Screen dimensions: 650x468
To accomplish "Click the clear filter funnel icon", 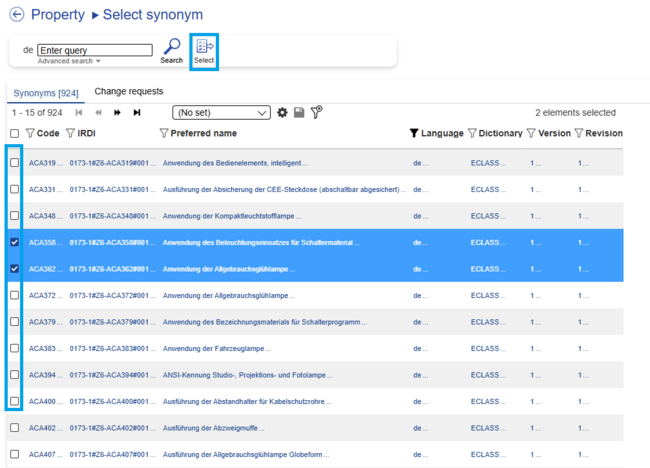I will pos(316,113).
